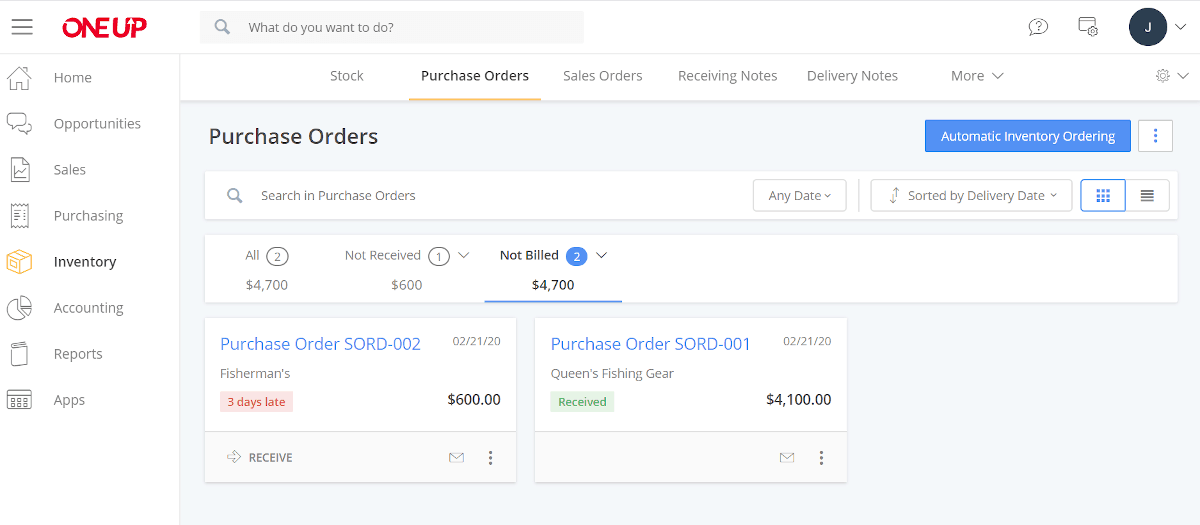
Task: Click the Opportunities chat icon
Action: point(19,124)
